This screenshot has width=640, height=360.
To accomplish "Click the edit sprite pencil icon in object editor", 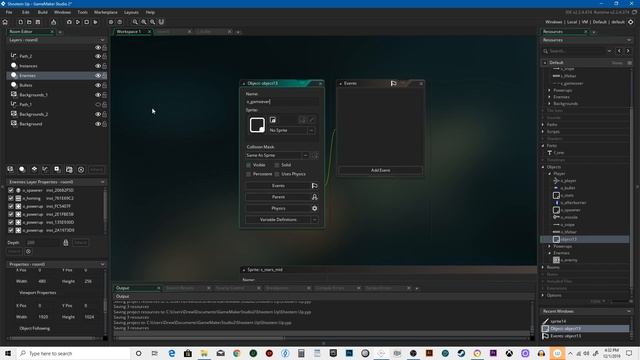I will click(311, 120).
